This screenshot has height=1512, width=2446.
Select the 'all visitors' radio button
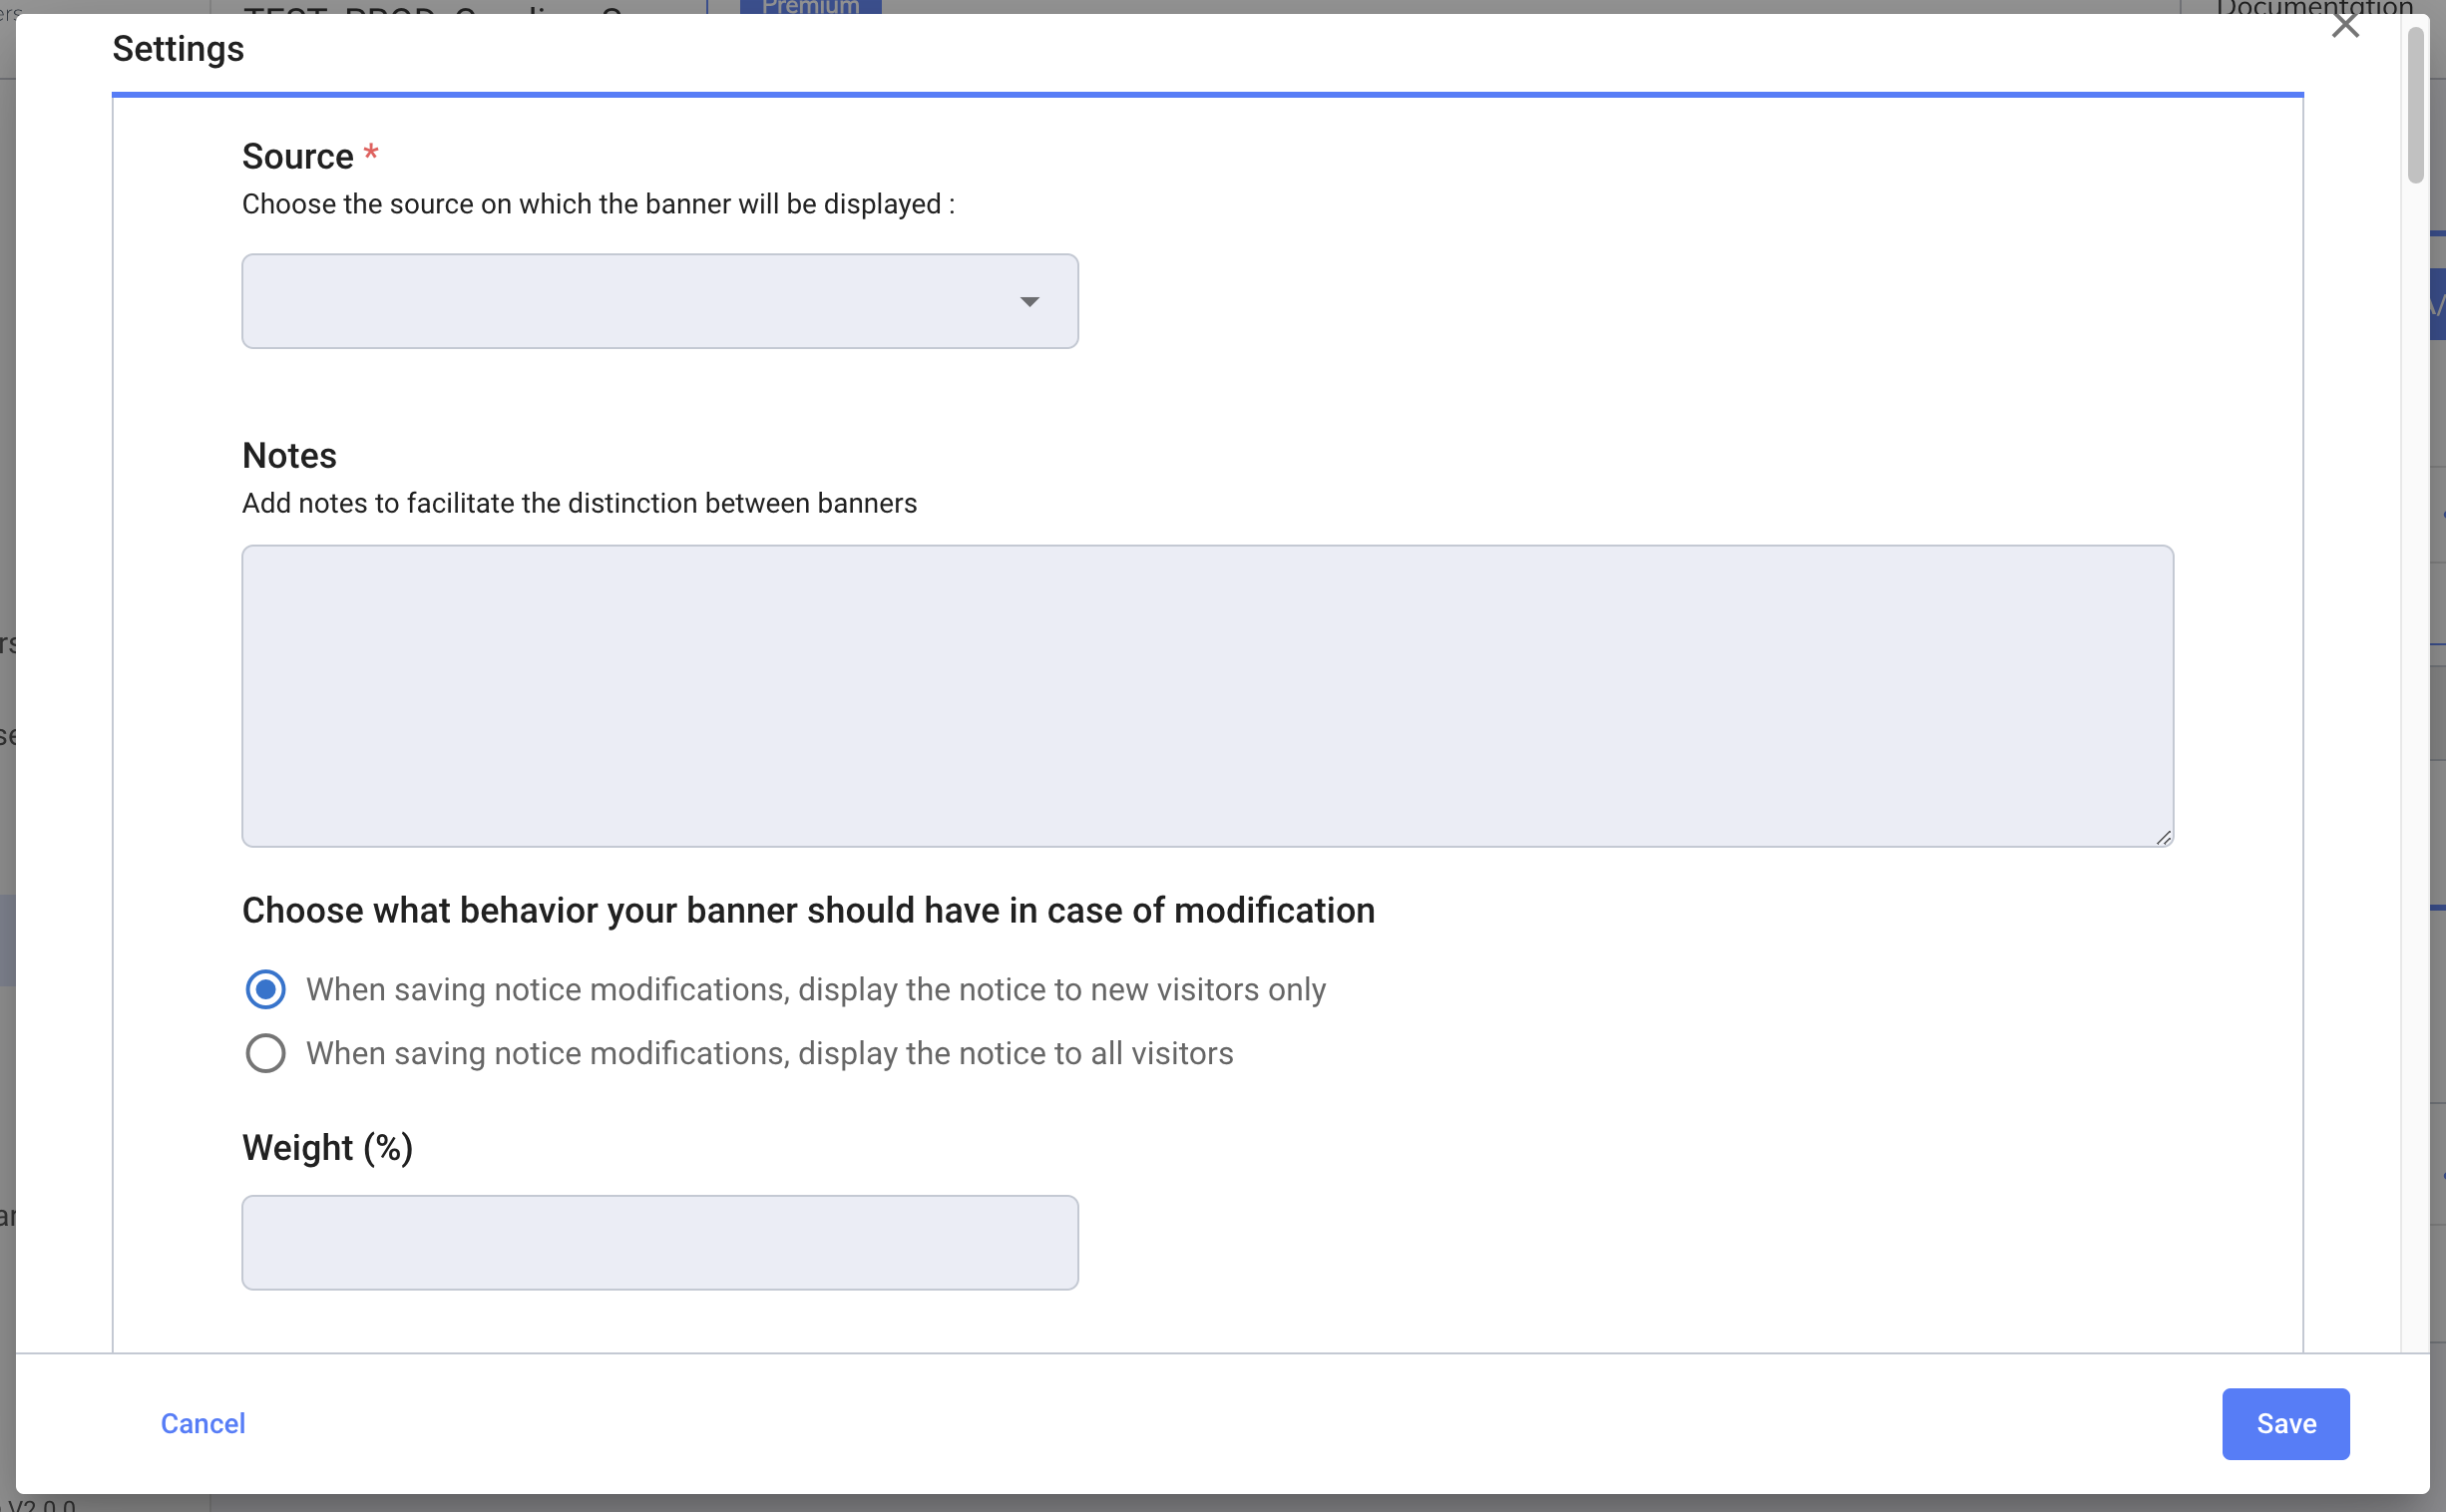tap(265, 1053)
